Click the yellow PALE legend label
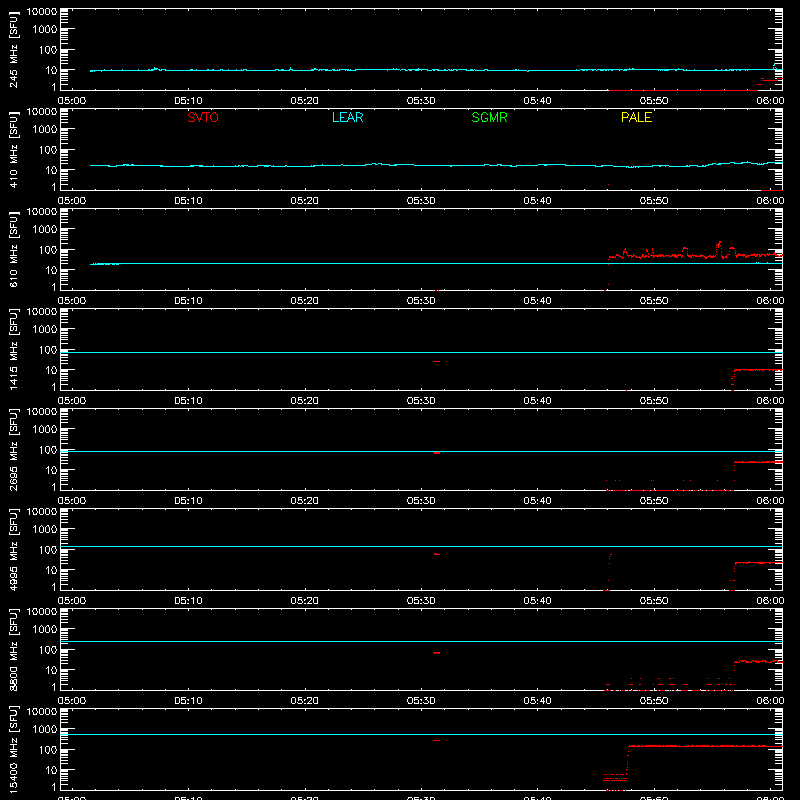The image size is (800, 800). point(636,117)
